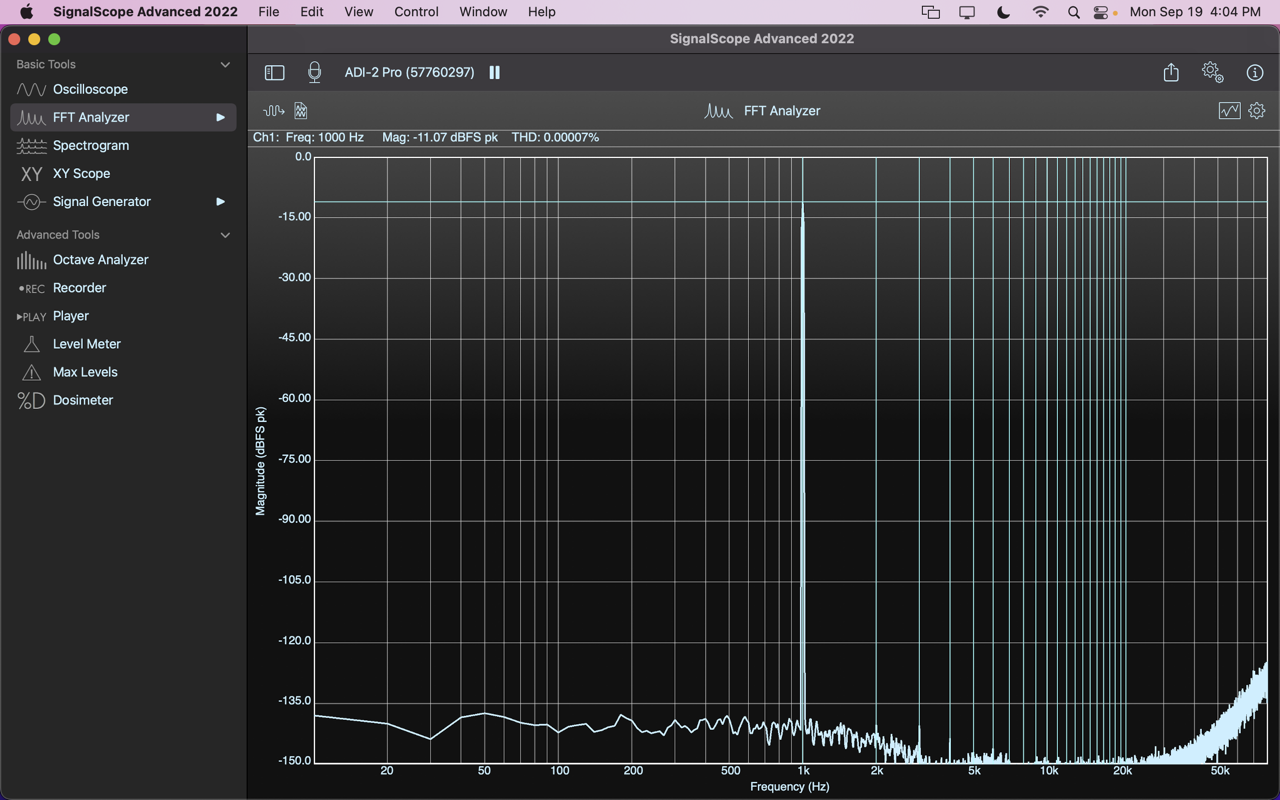Viewport: 1280px width, 800px height.
Task: Open the Window menu
Action: (483, 12)
